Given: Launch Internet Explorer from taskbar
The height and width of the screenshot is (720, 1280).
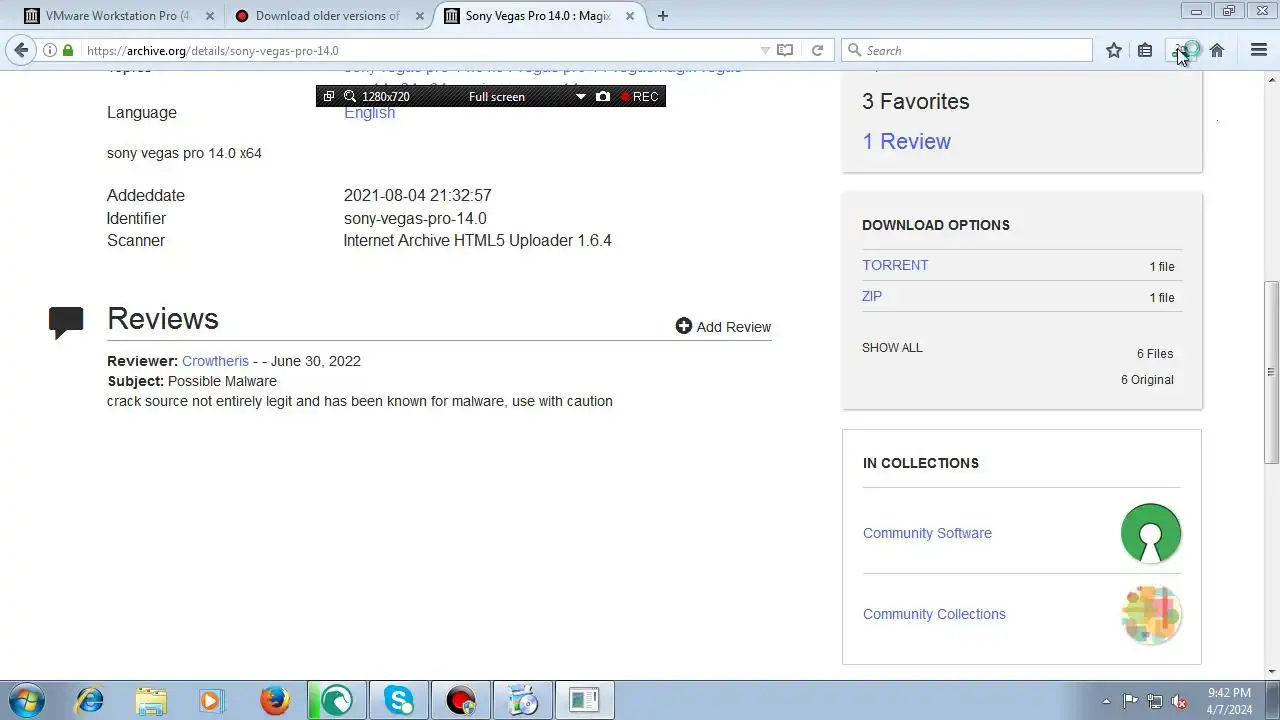Looking at the screenshot, I should click(x=89, y=700).
